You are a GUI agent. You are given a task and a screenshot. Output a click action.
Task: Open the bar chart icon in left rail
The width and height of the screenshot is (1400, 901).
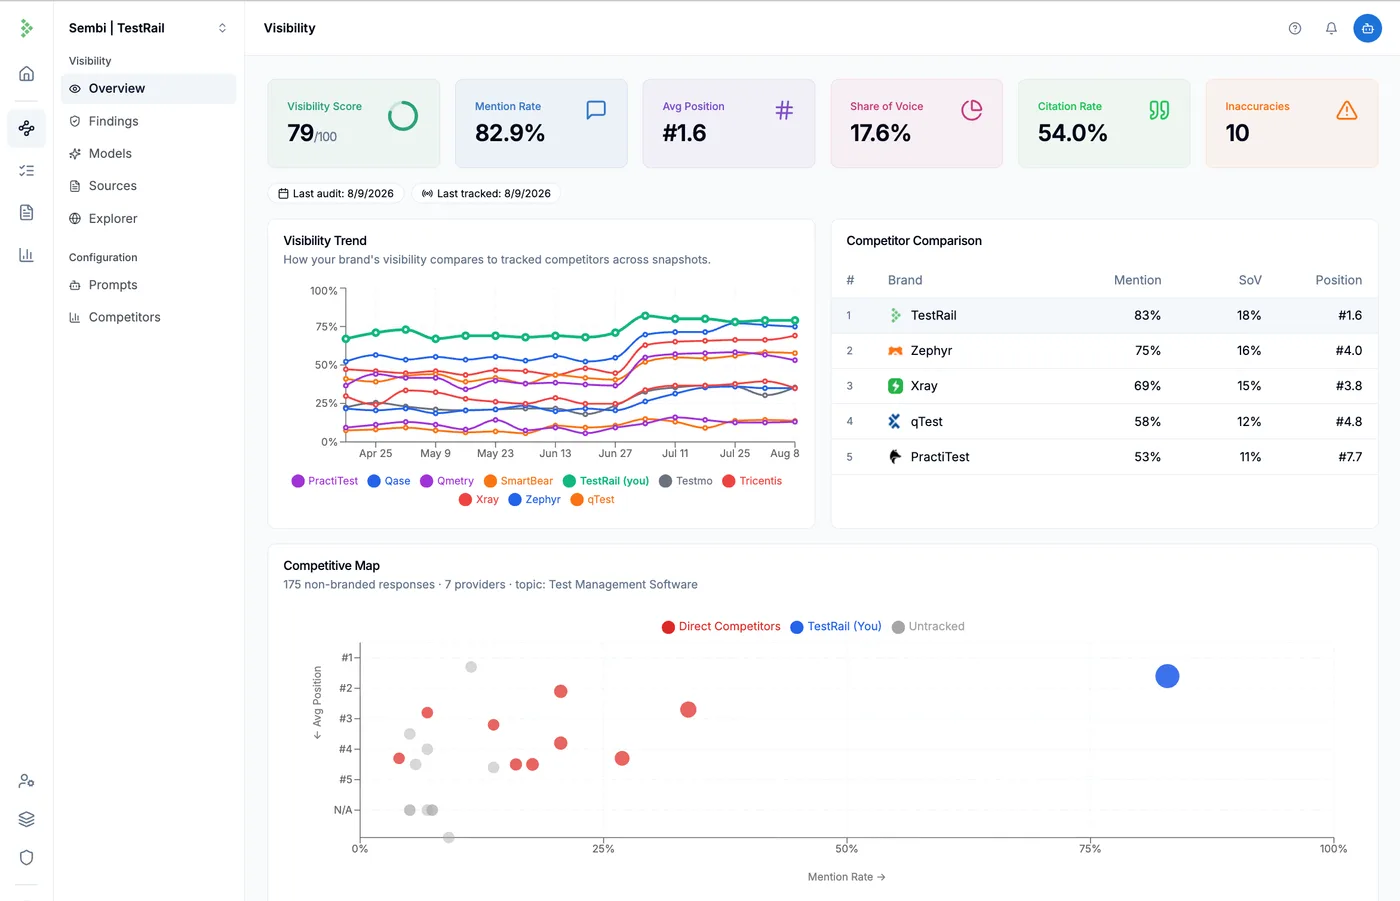click(x=26, y=255)
